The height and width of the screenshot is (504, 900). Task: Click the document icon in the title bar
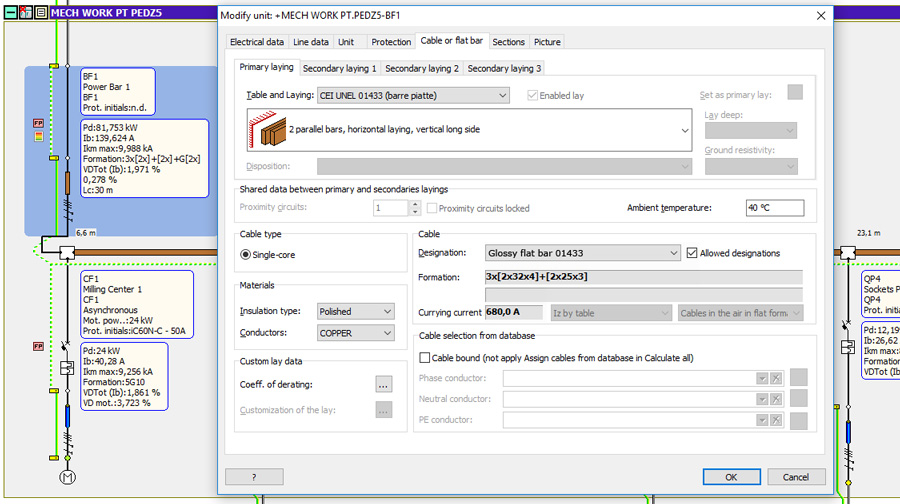pyautogui.click(x=40, y=12)
